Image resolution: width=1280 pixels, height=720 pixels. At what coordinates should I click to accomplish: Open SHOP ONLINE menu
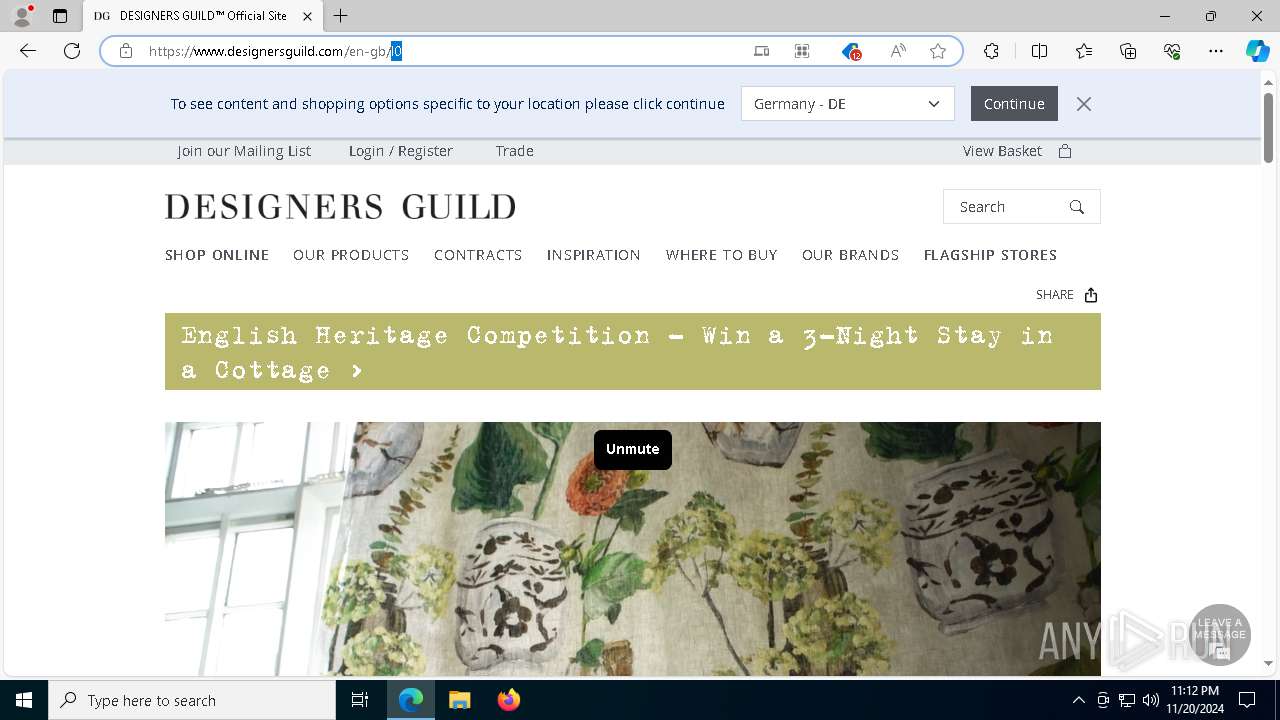click(217, 255)
